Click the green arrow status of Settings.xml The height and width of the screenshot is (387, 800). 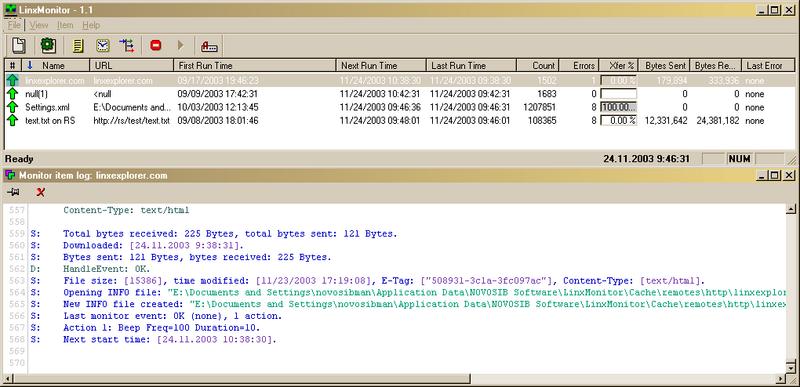pyautogui.click(x=12, y=107)
